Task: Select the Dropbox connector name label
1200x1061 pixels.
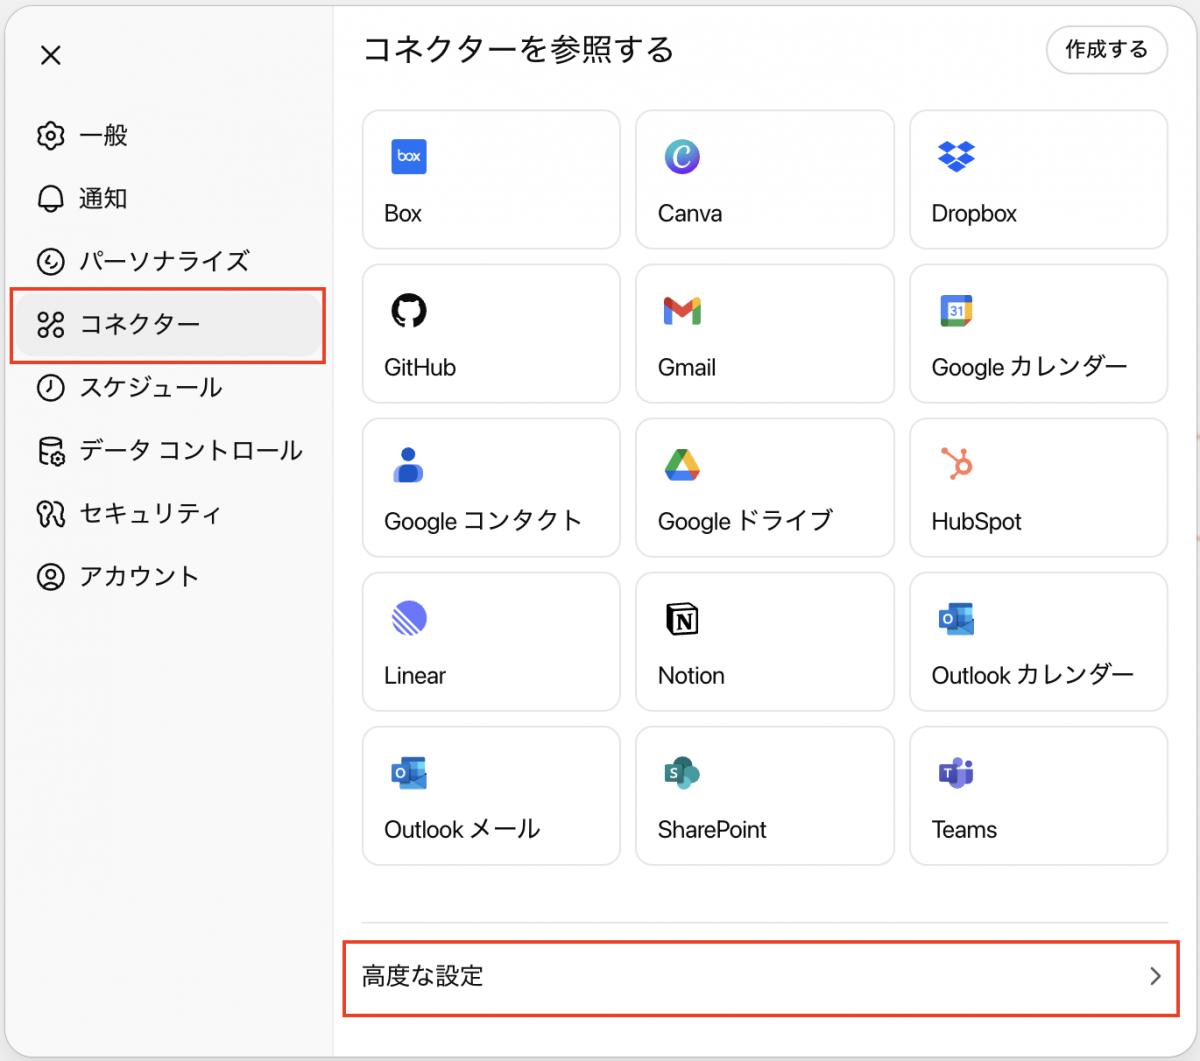Action: tap(974, 214)
